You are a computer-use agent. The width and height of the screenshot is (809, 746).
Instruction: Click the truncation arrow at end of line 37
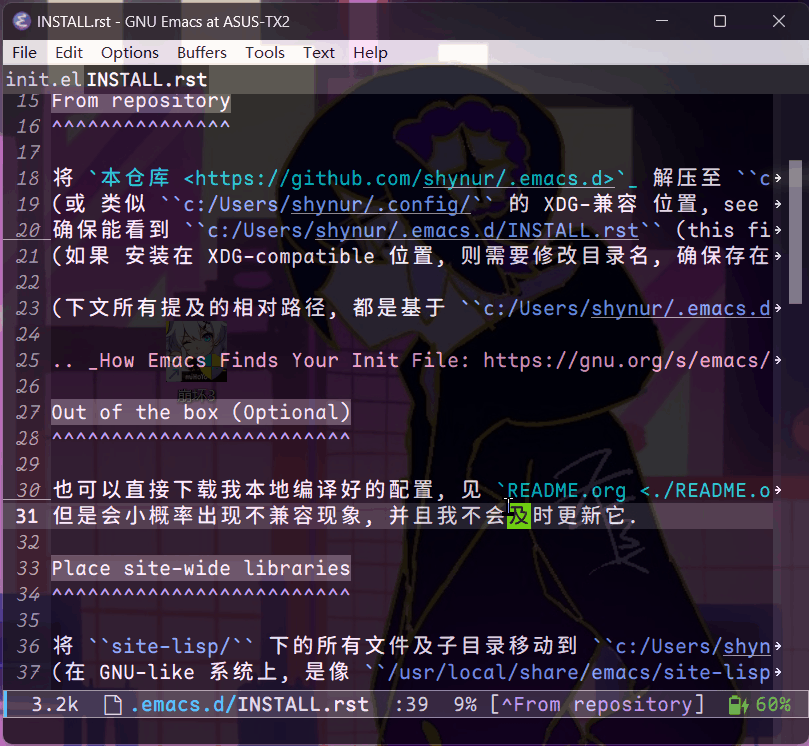778,672
